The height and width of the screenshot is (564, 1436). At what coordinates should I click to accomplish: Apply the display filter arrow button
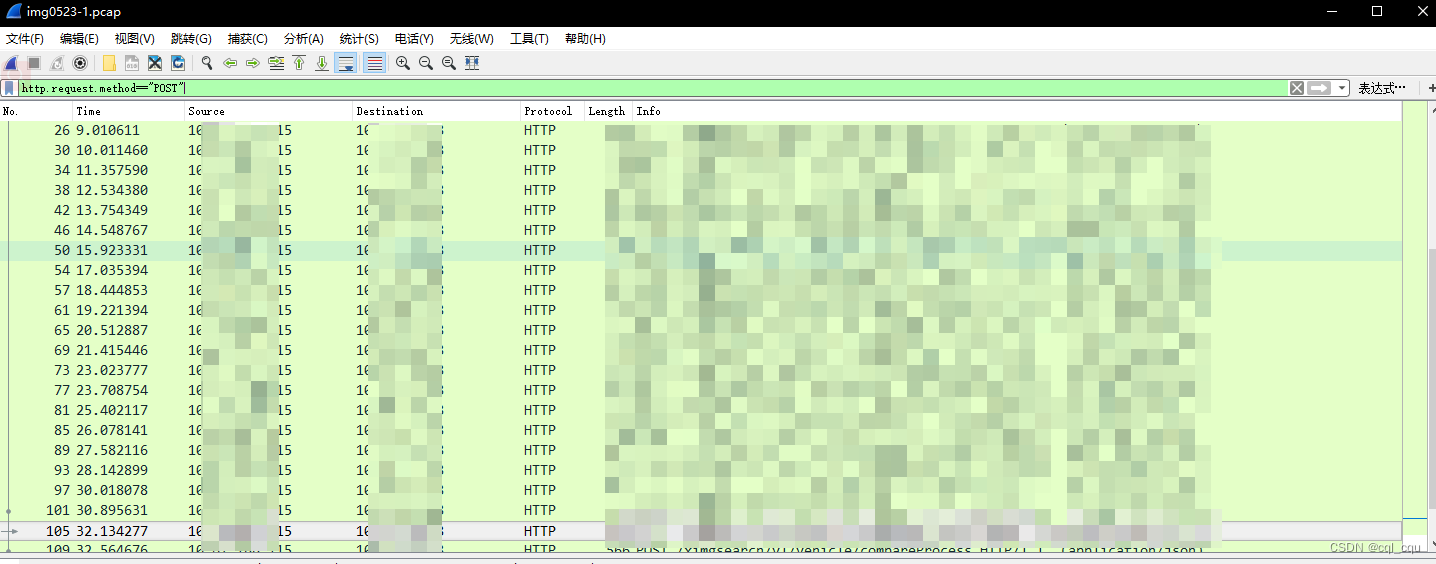(1319, 88)
